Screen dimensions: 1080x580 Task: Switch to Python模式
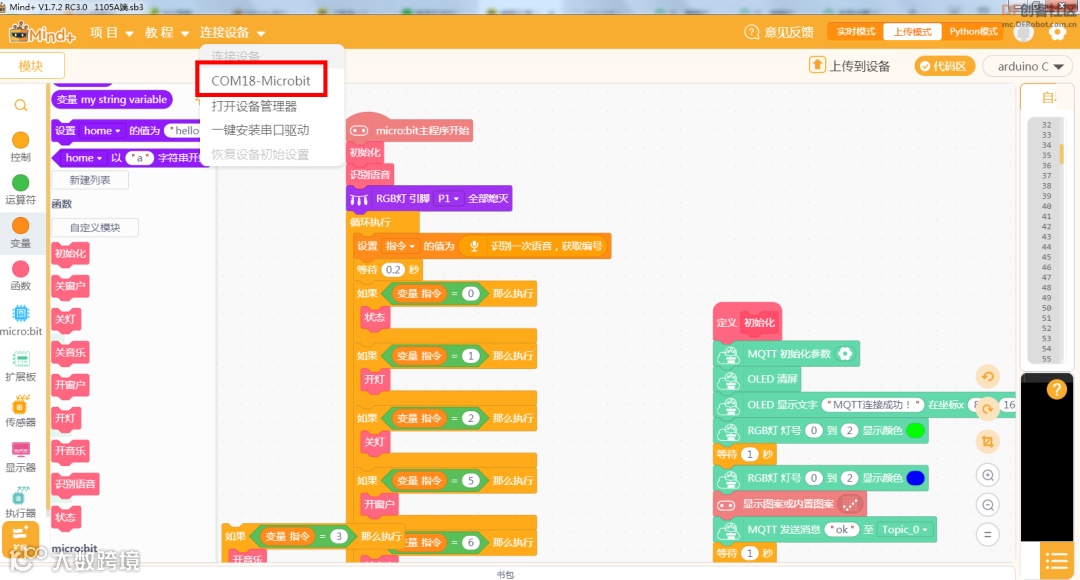tap(973, 32)
